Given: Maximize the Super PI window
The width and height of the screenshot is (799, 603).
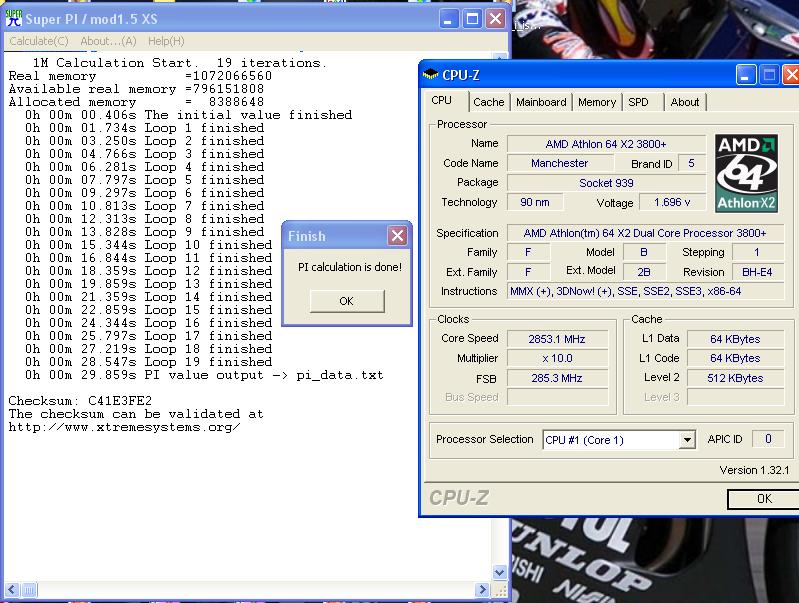Looking at the screenshot, I should click(x=472, y=19).
